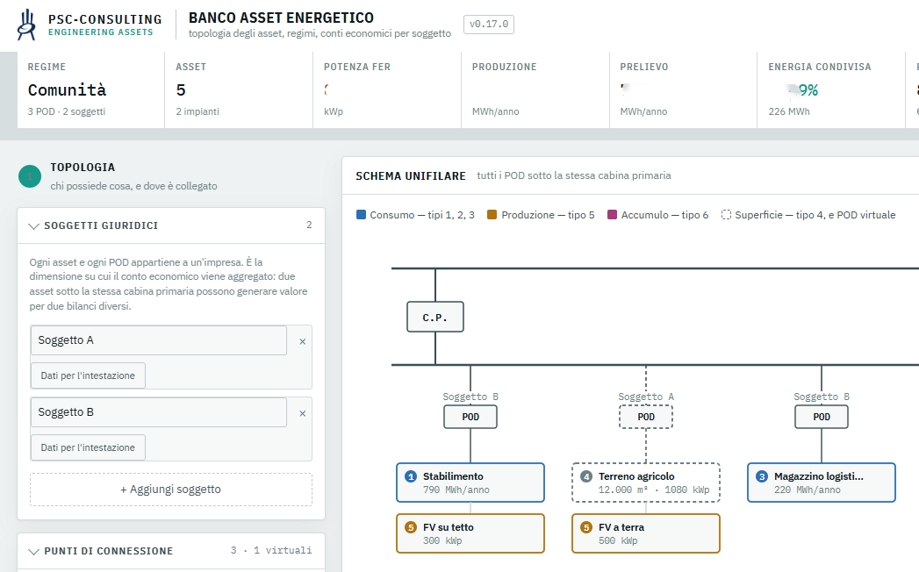
Task: Click the v0.17.0 version badge
Action: pyautogui.click(x=489, y=24)
